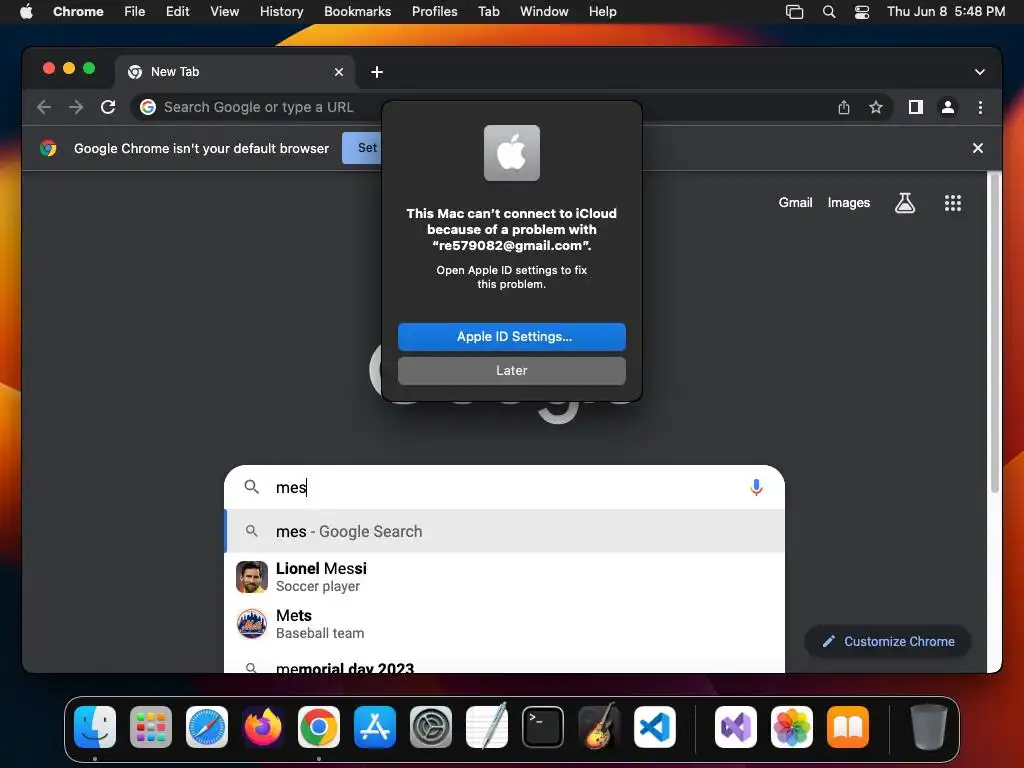Screen dimensions: 1024x768
Task: Open Books from the Dock
Action: click(848, 727)
